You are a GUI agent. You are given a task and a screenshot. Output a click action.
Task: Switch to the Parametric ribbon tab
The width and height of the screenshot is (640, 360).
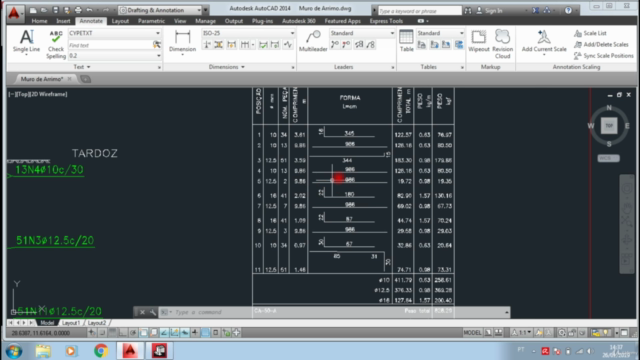(151, 21)
